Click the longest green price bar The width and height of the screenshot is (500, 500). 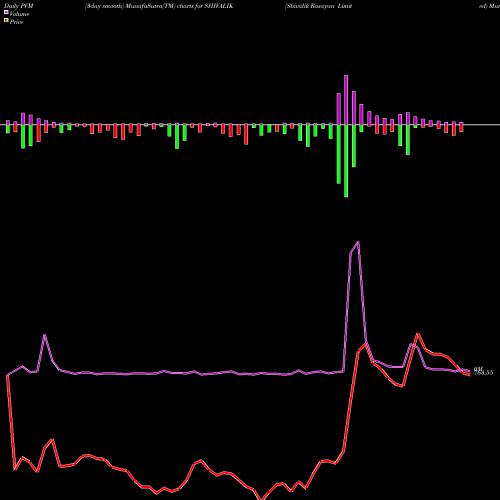coord(346,161)
